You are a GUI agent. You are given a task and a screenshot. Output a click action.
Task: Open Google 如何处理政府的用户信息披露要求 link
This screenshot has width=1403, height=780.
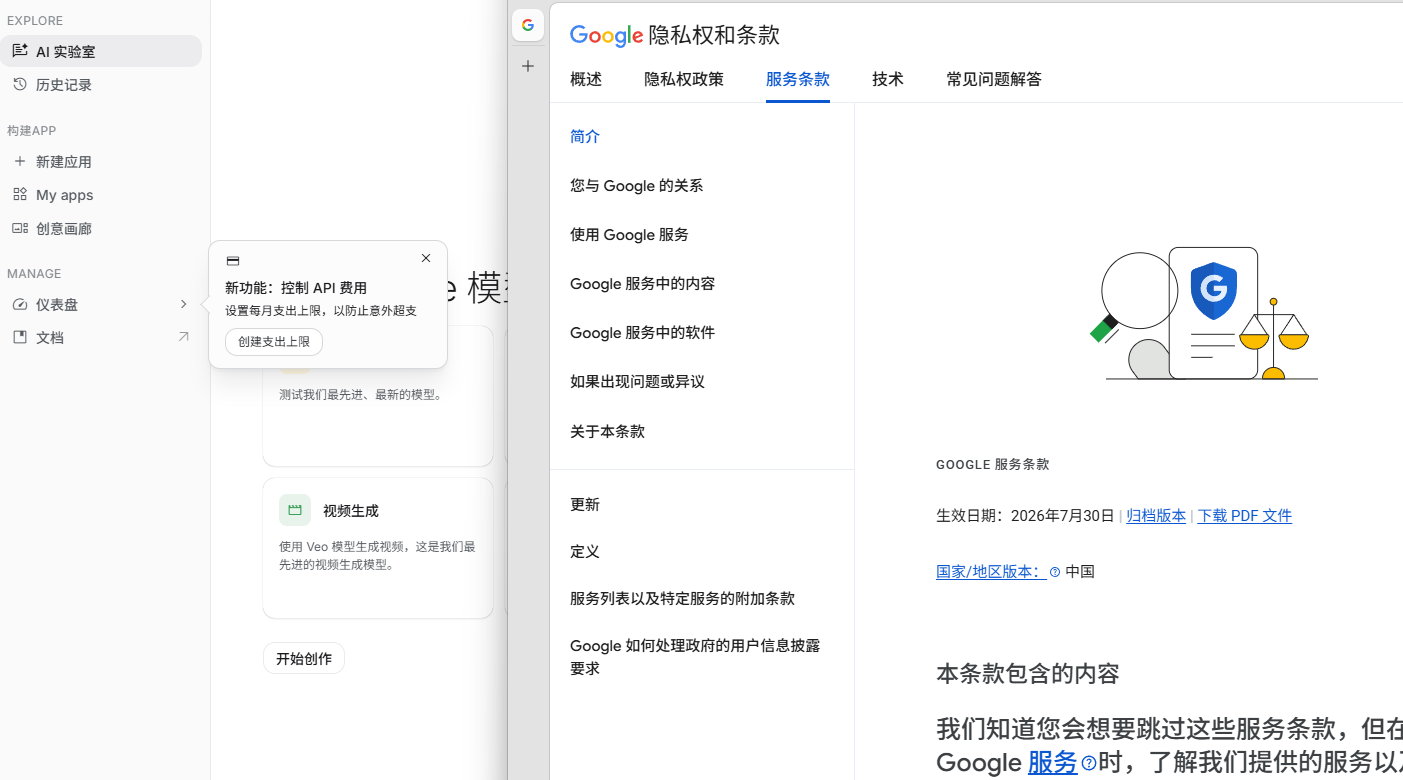[x=695, y=657]
